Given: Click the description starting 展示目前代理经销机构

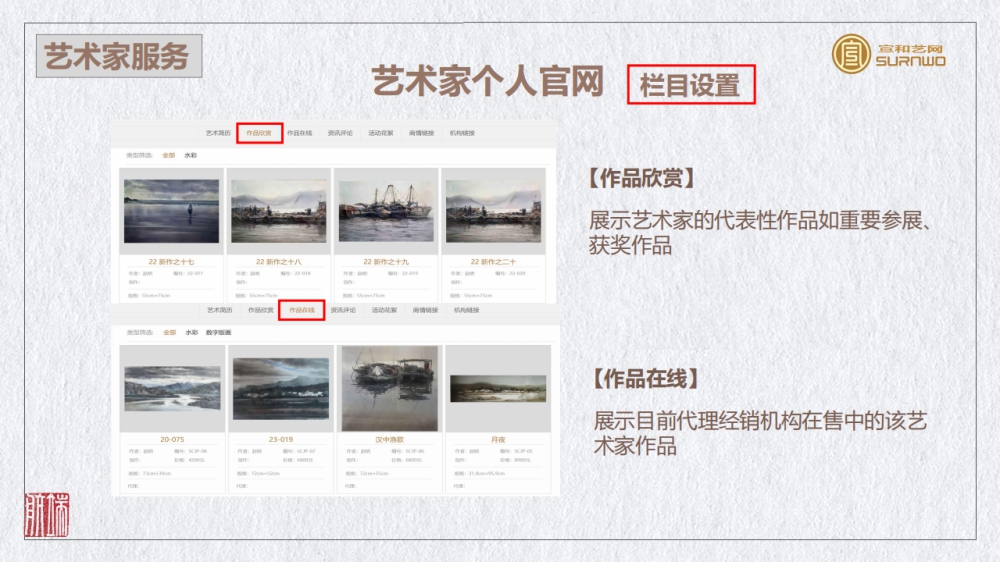Looking at the screenshot, I should tap(760, 433).
